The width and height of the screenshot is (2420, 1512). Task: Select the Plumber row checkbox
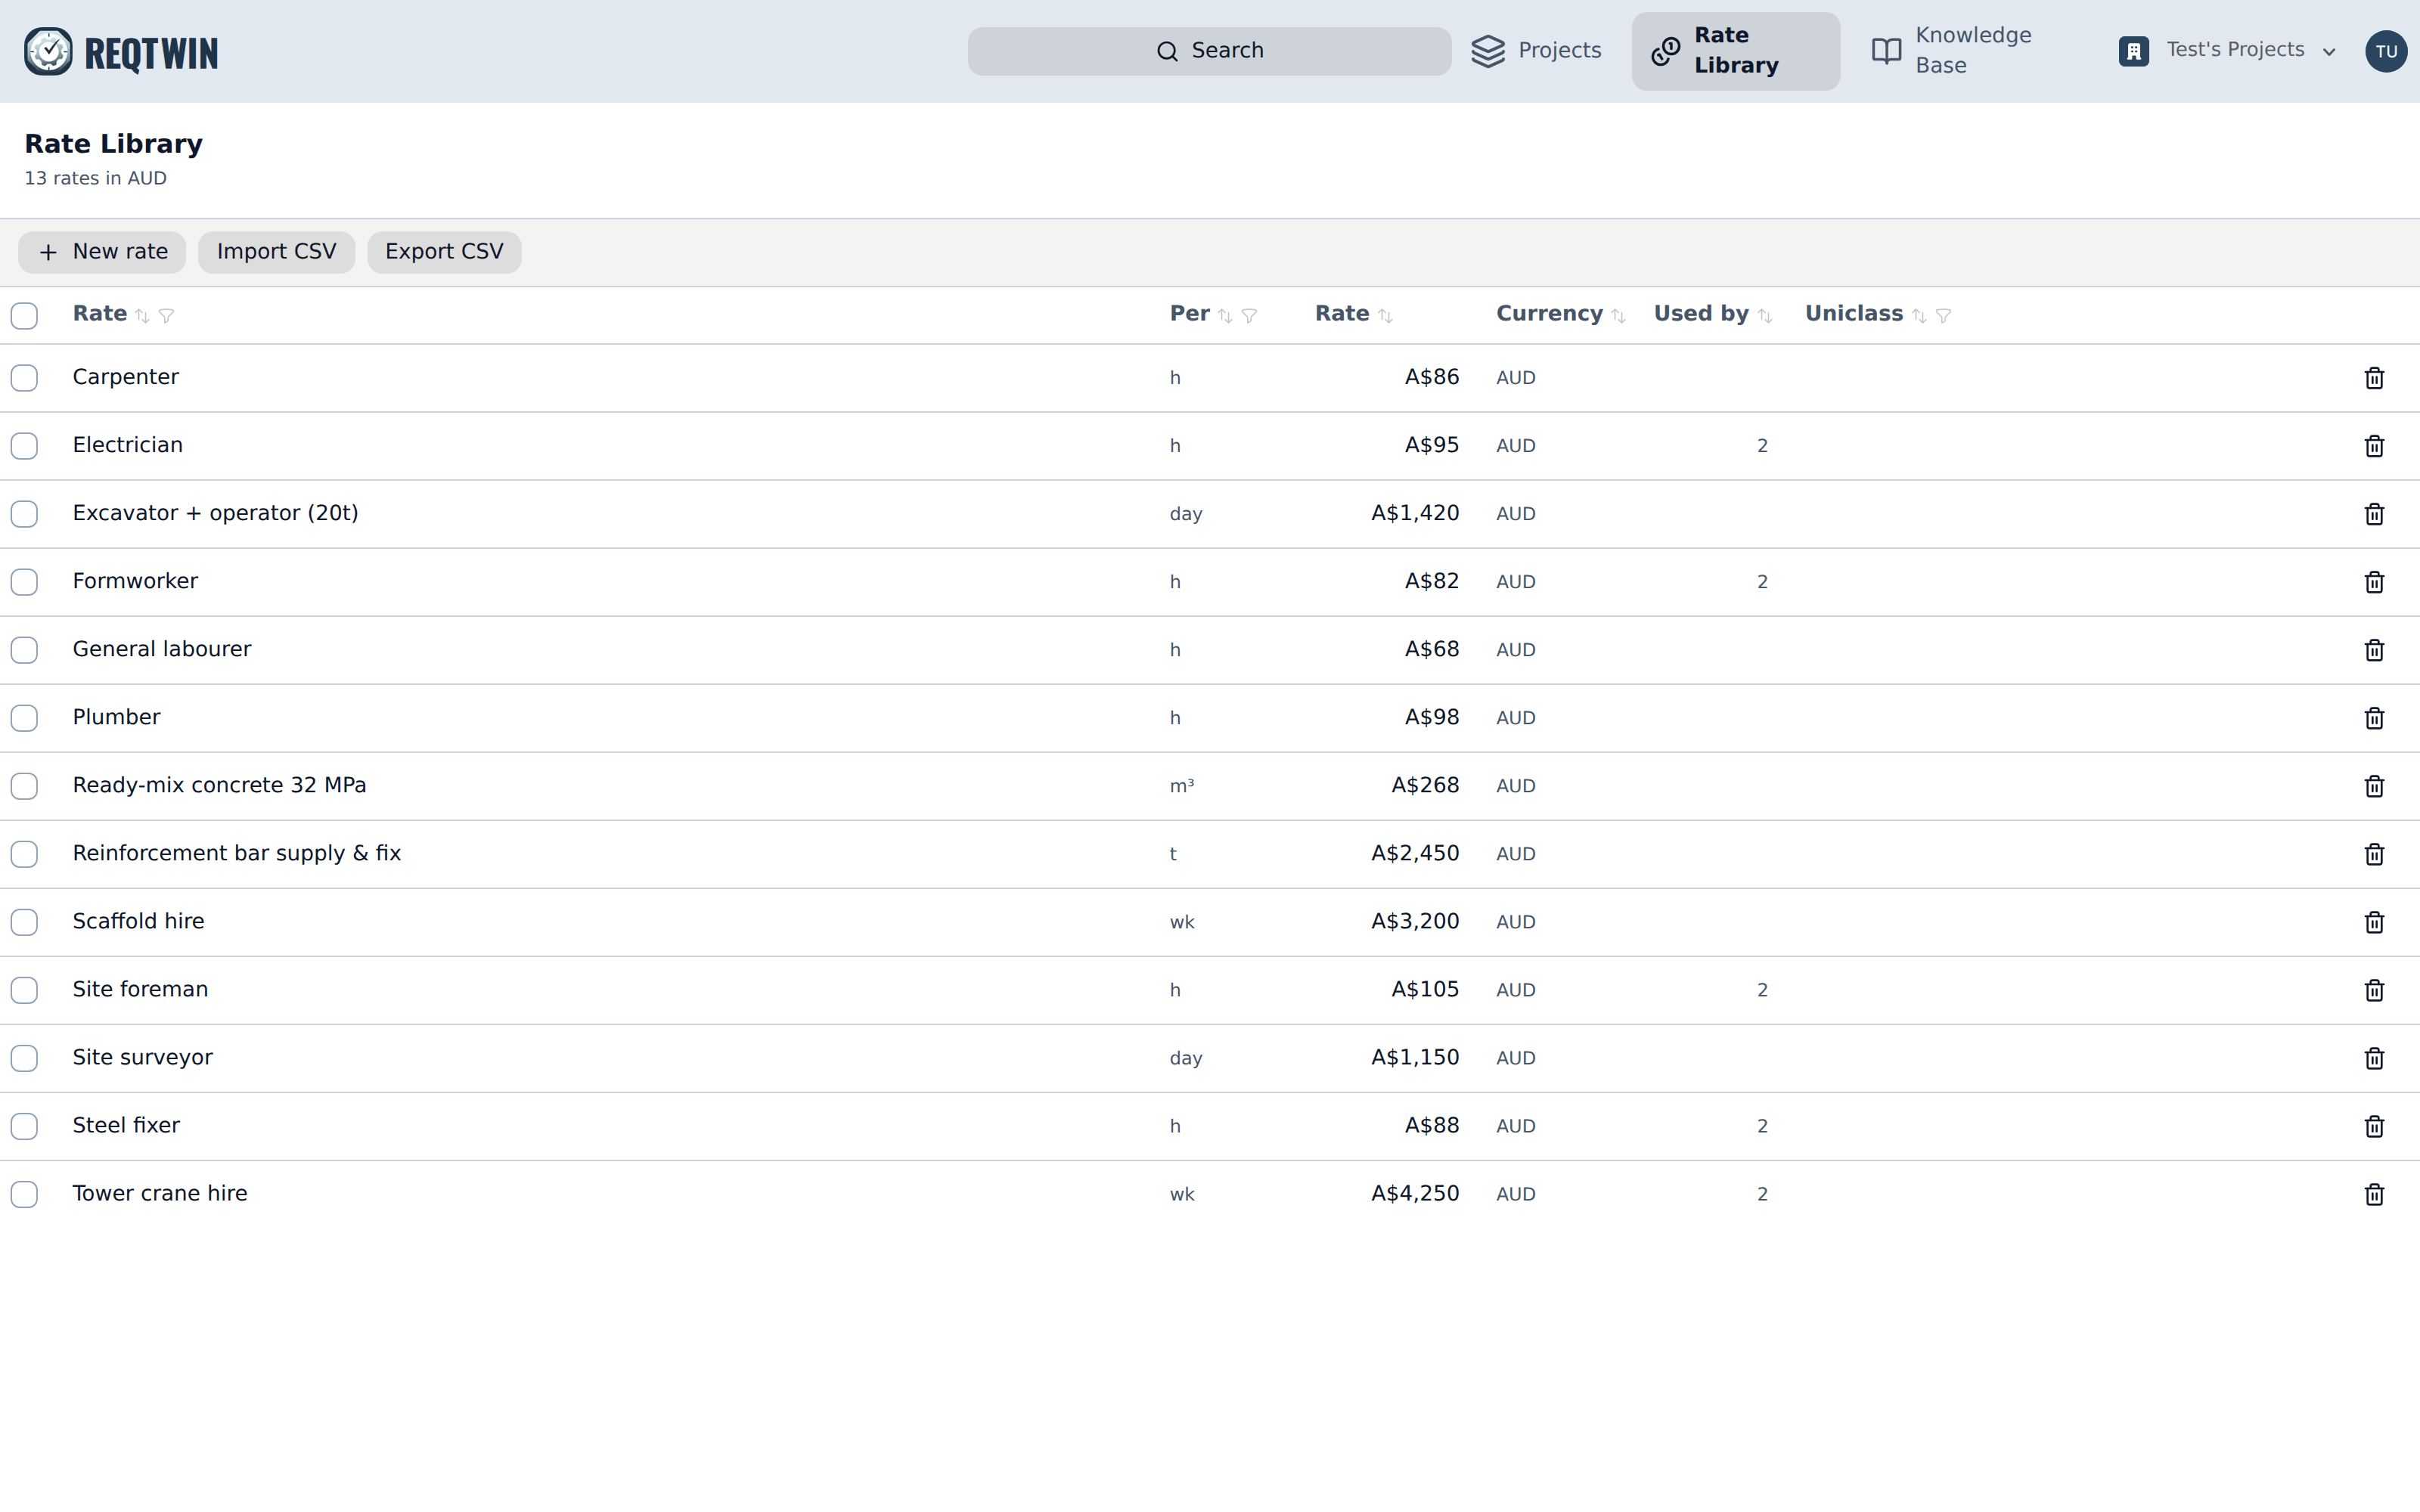pos(24,718)
